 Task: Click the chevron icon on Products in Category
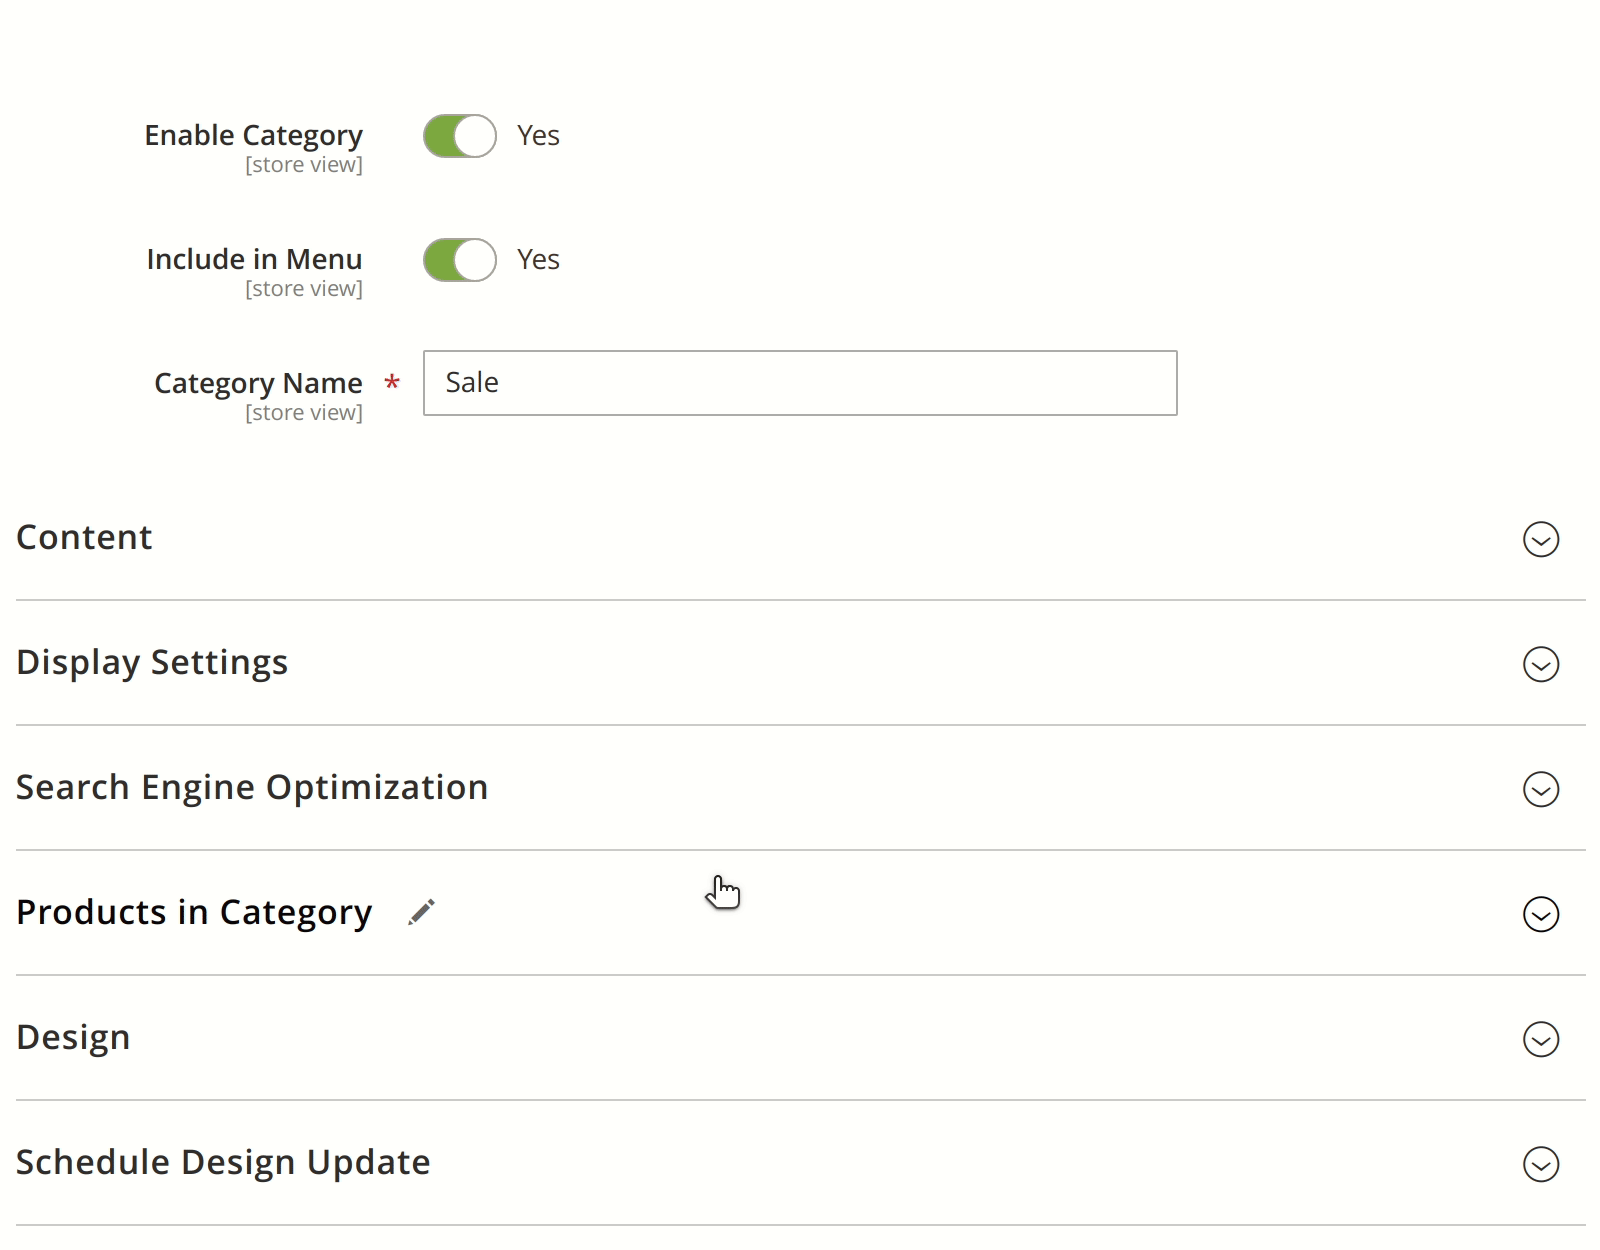pyautogui.click(x=1539, y=914)
